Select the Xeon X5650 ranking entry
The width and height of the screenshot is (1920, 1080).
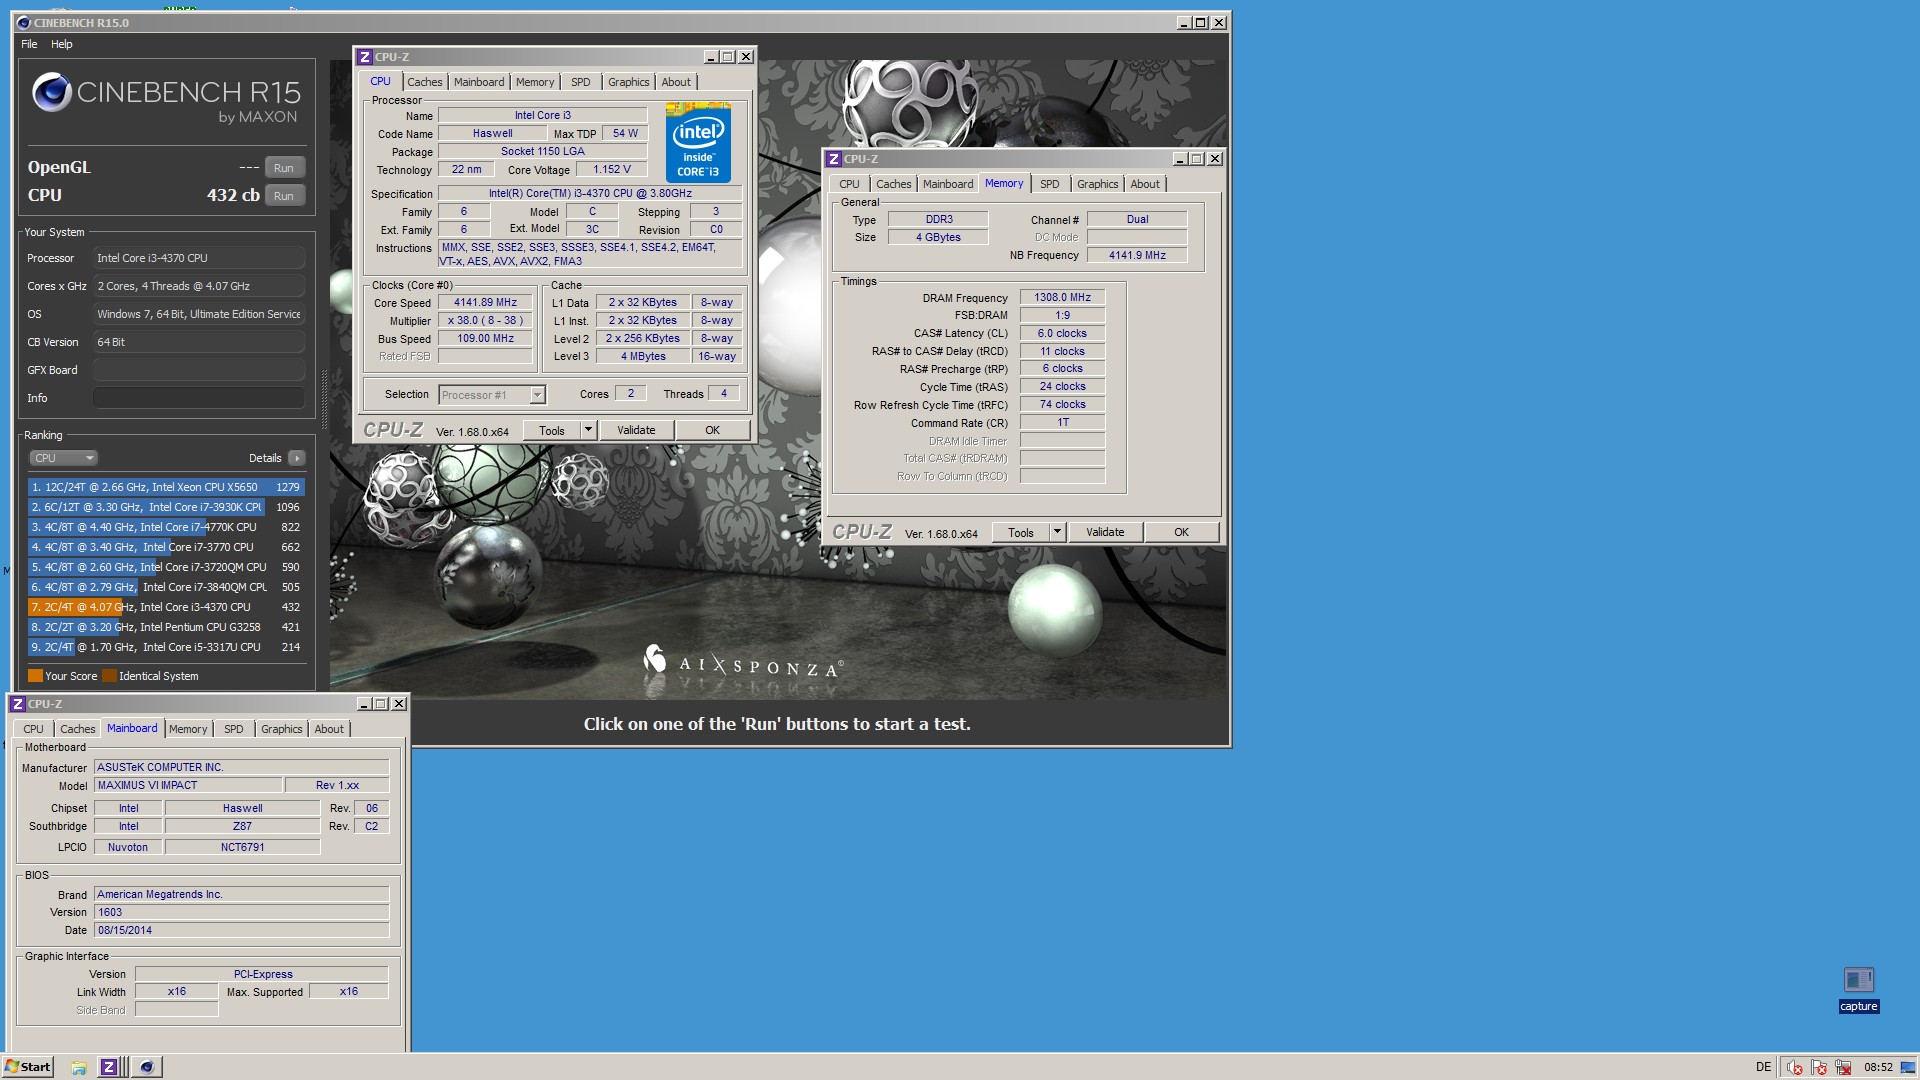[x=166, y=487]
